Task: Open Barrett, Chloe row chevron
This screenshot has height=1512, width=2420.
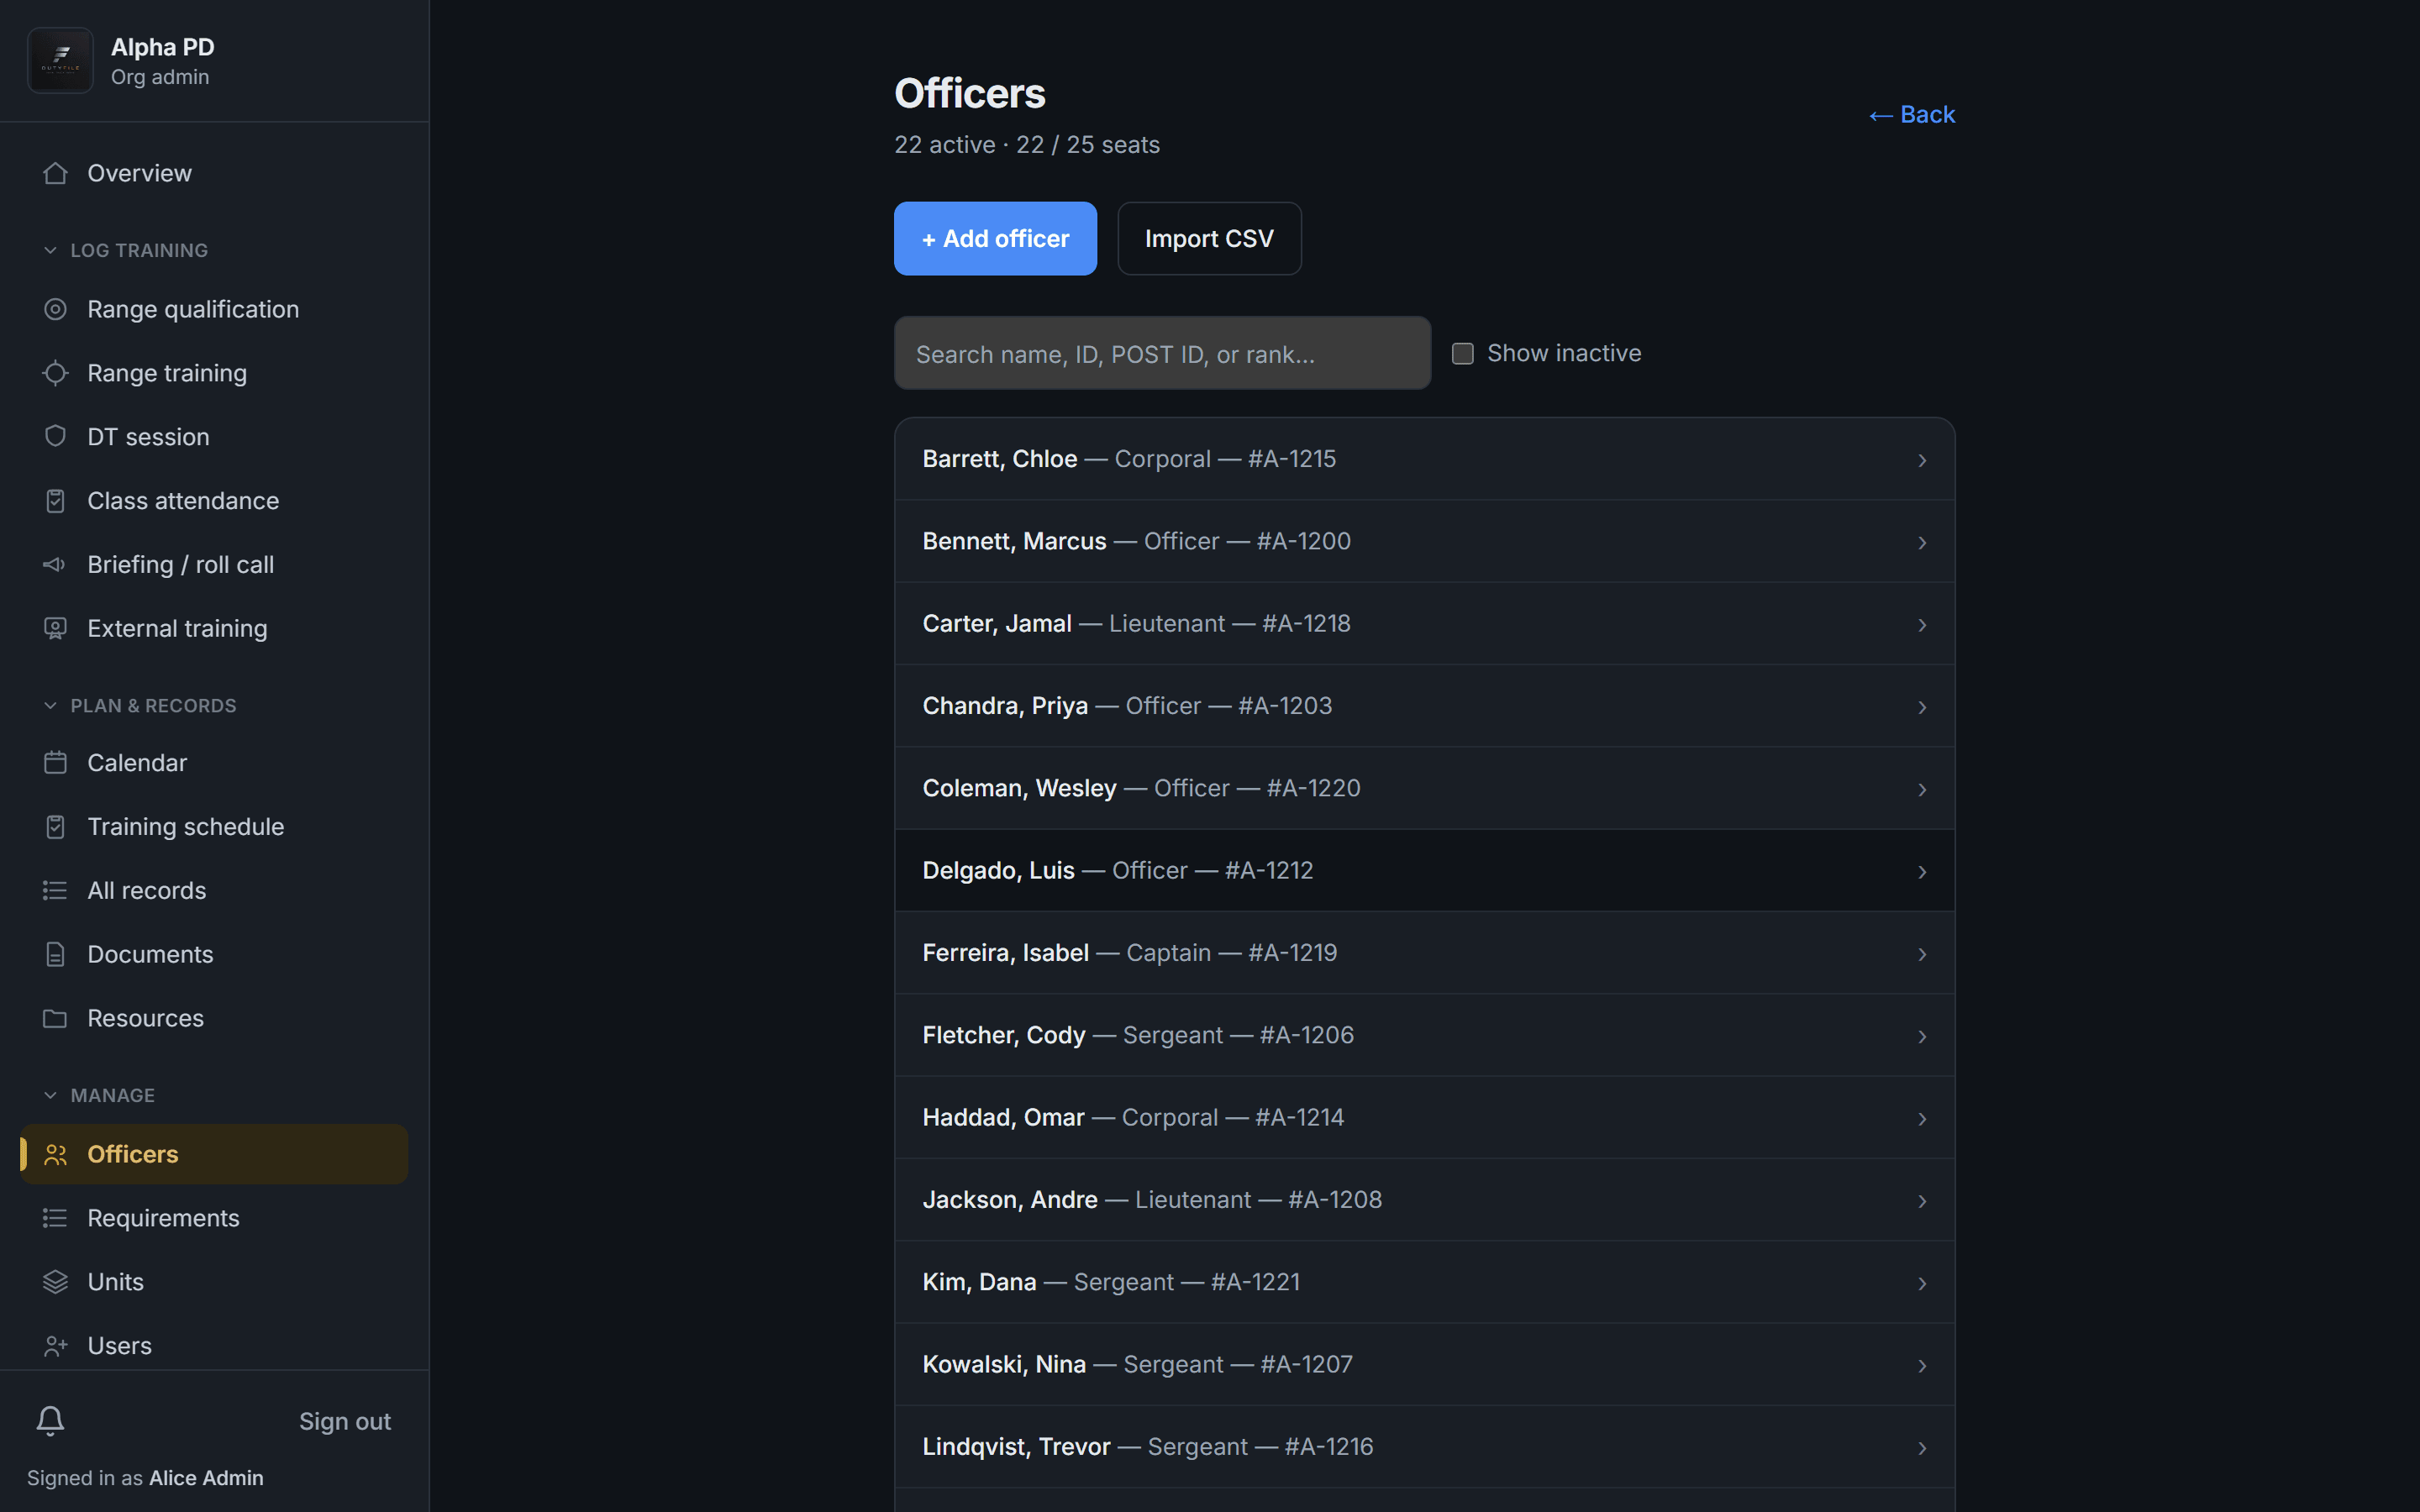Action: (x=1922, y=460)
